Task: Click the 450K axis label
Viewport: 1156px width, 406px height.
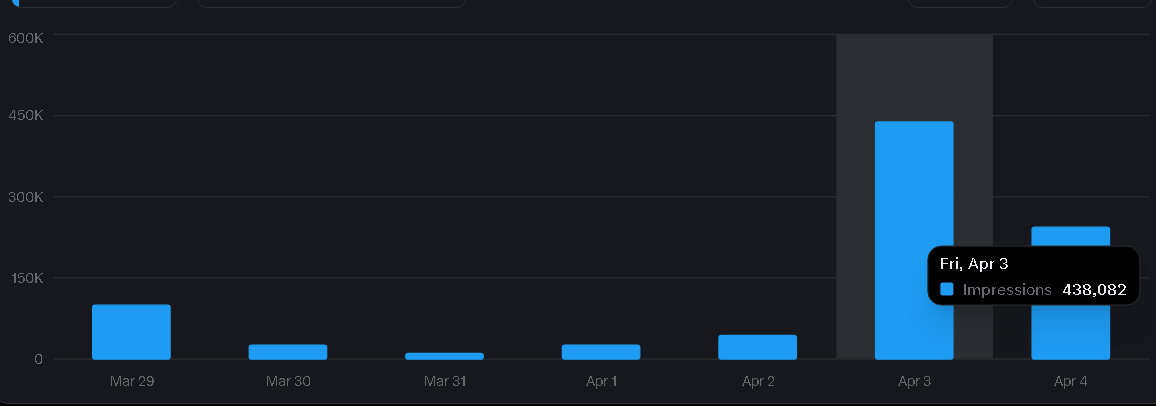Action: 27,116
